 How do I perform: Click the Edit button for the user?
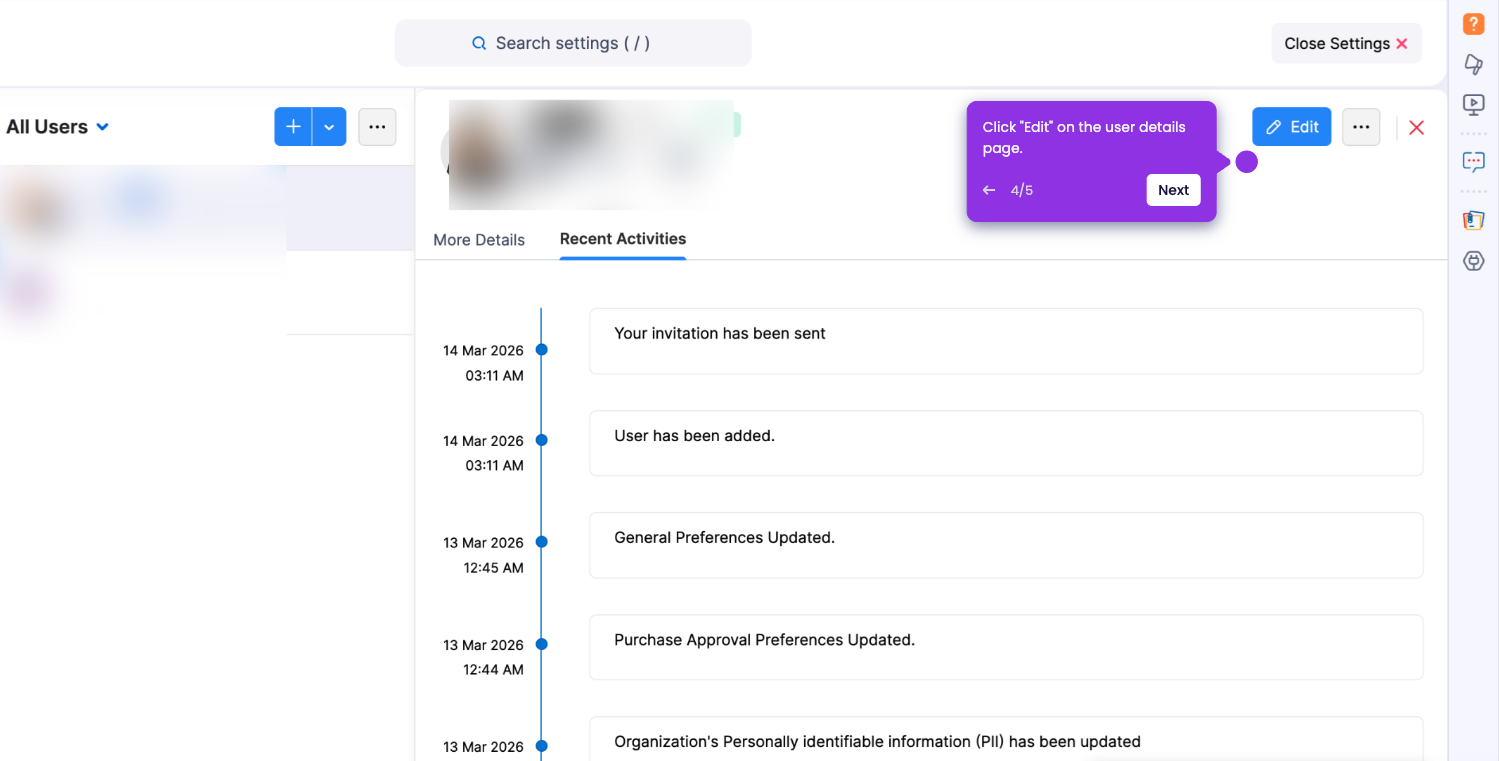coord(1291,127)
